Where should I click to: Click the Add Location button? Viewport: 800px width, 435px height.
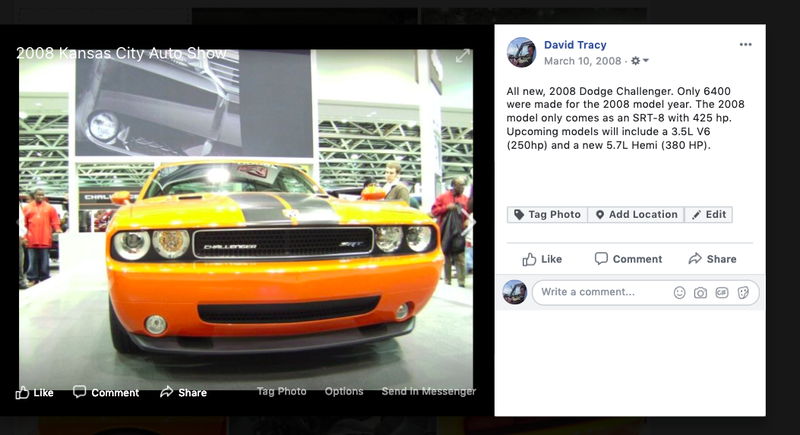tap(636, 215)
